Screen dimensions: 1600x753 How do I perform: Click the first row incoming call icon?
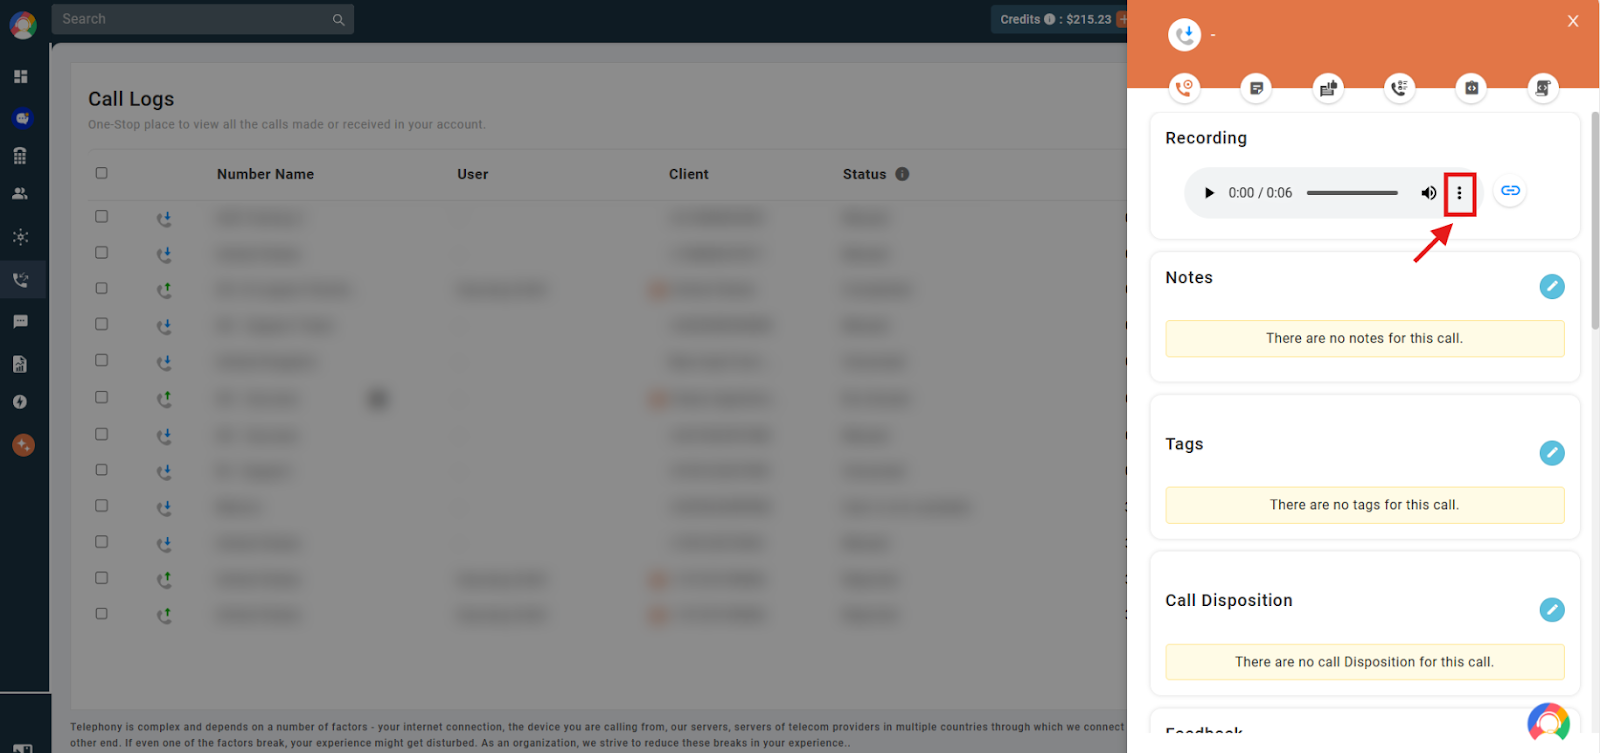[x=164, y=218]
